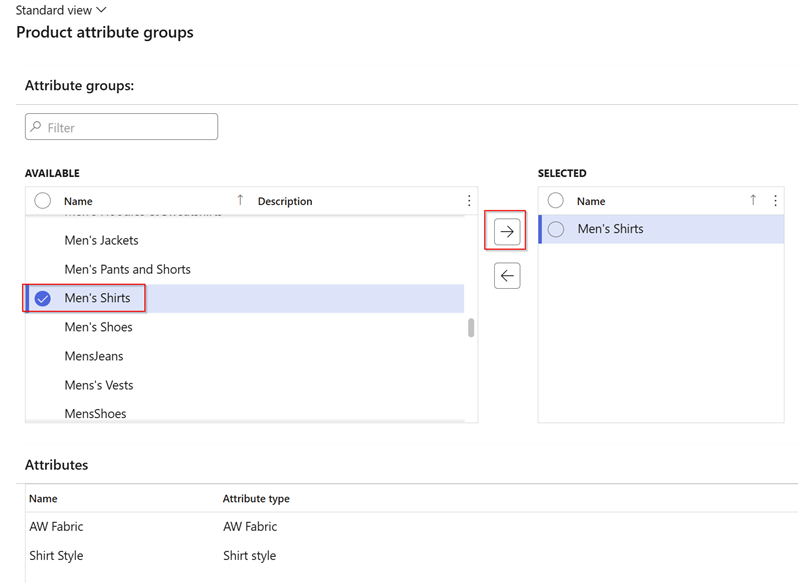Click the Attributes section heading

pyautogui.click(x=56, y=465)
